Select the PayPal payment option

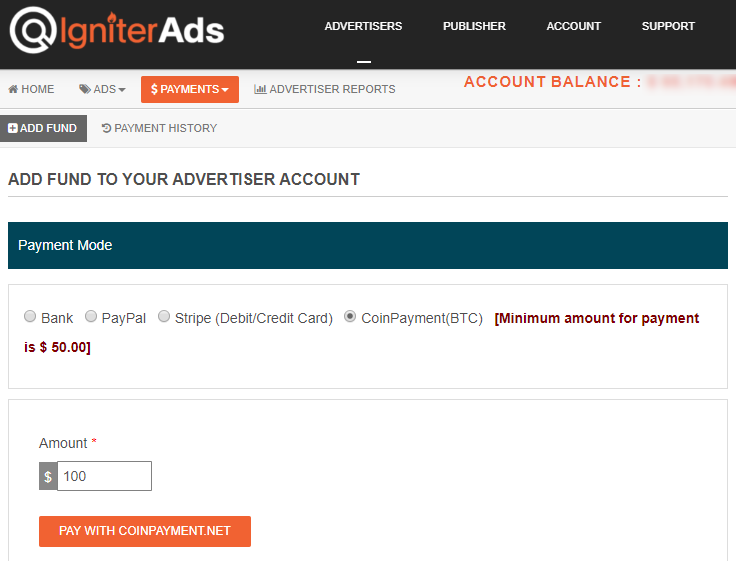point(91,316)
